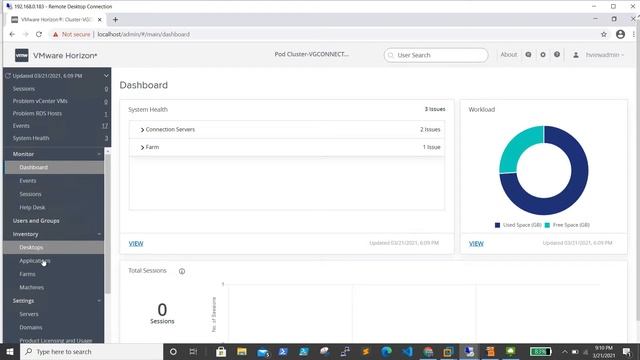Open Domains under Settings
The width and height of the screenshot is (640, 360).
31,327
